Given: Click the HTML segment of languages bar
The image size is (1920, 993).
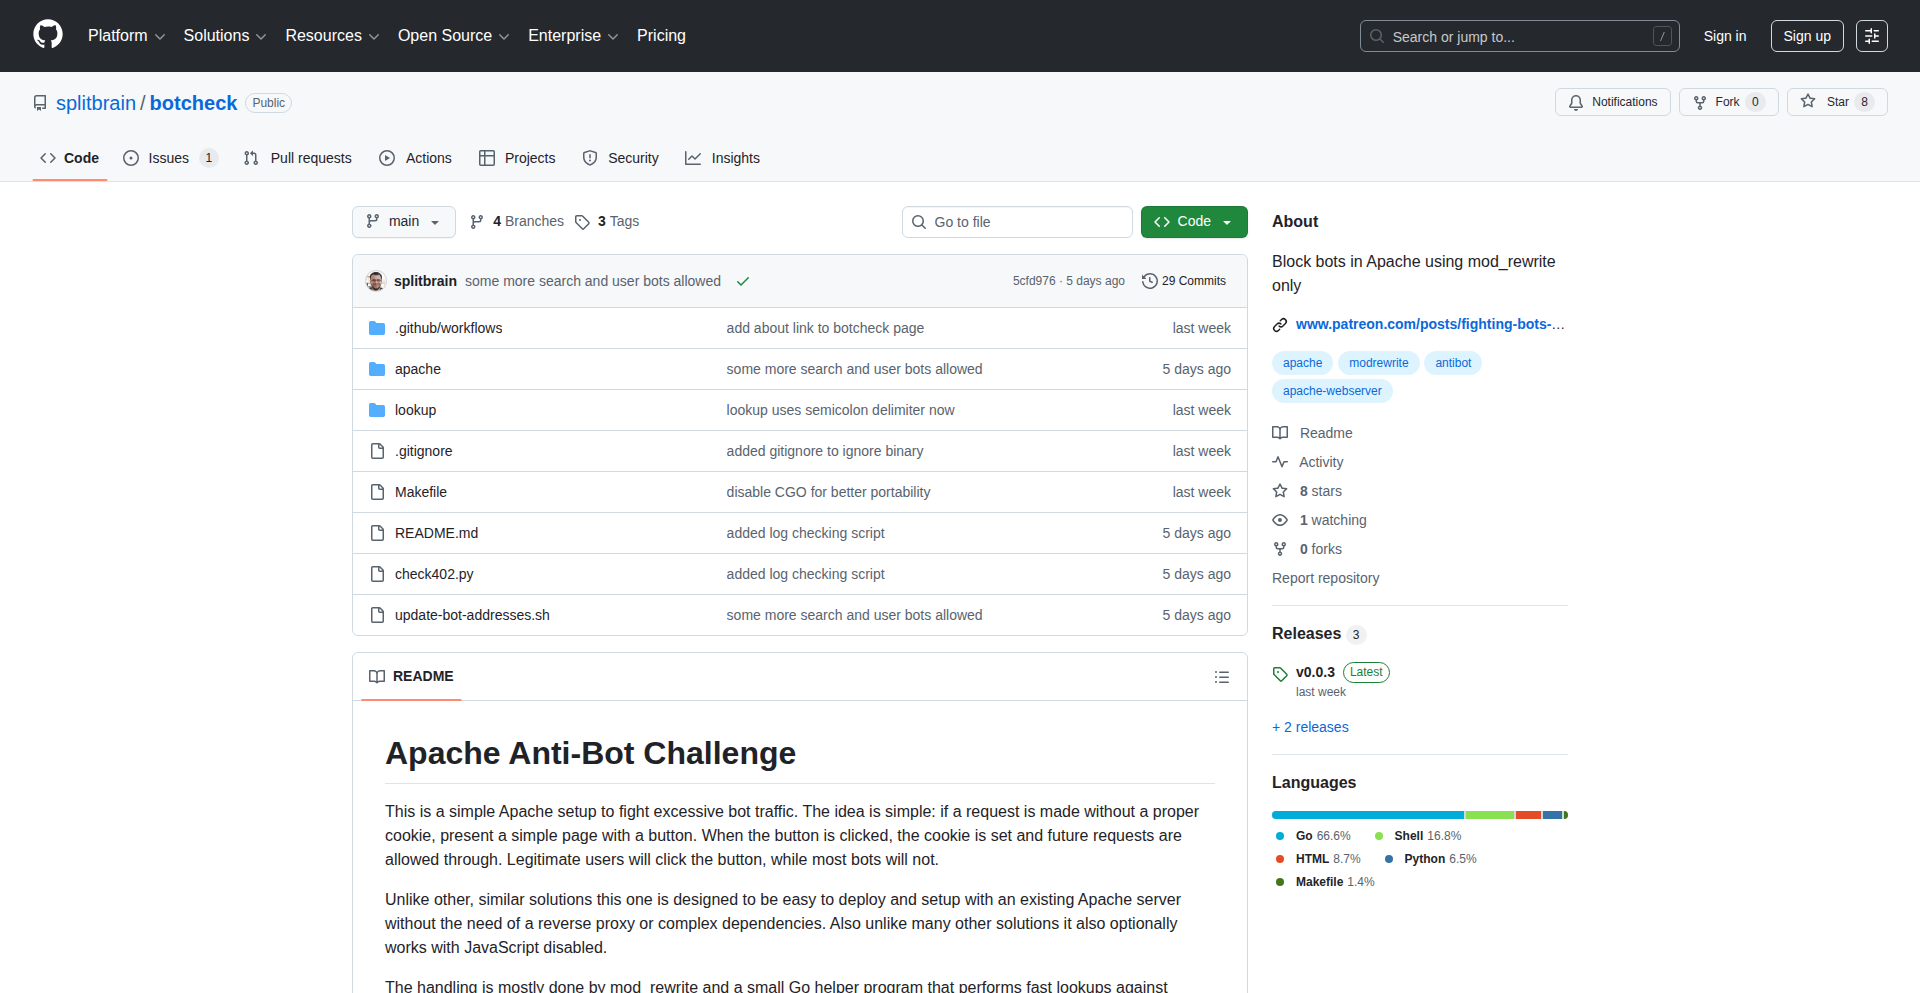Looking at the screenshot, I should pyautogui.click(x=1528, y=815).
